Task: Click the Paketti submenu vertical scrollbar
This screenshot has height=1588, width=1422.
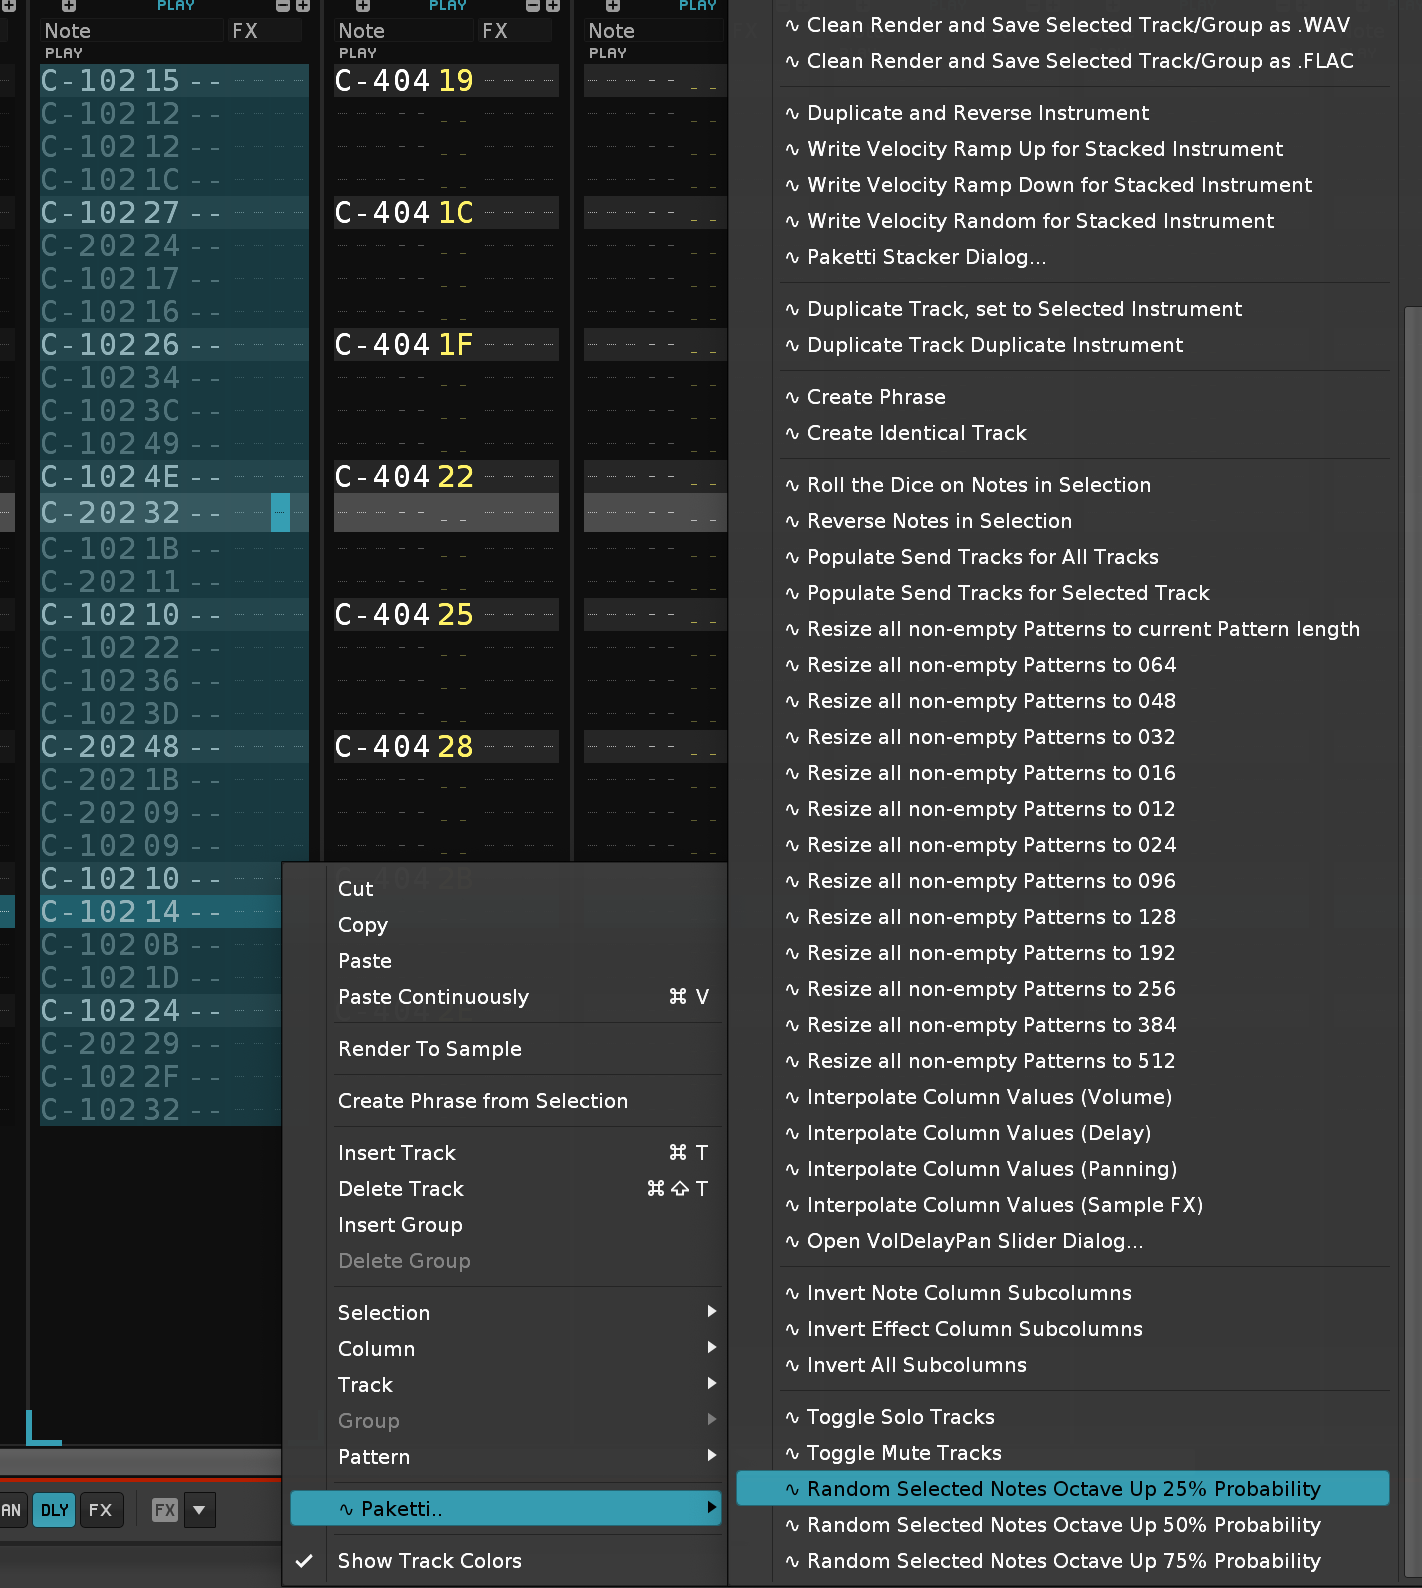Action: tap(1412, 900)
